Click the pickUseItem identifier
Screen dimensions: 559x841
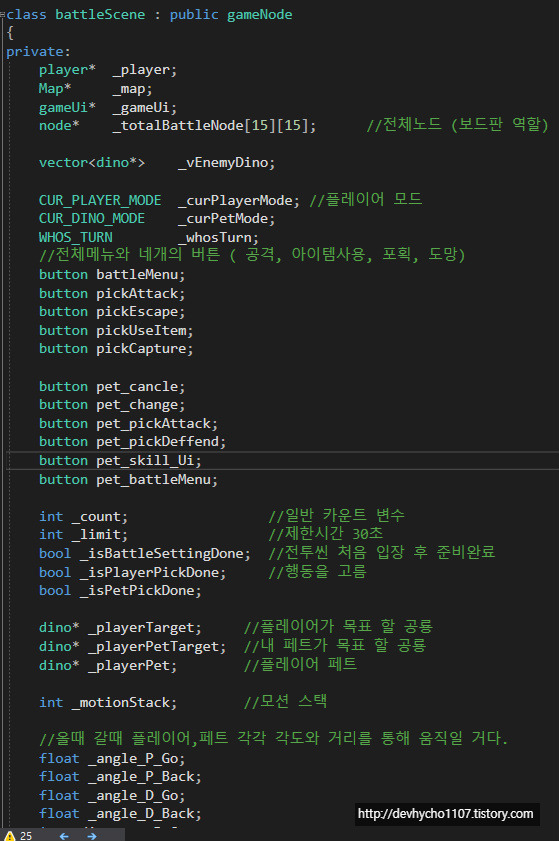click(144, 330)
